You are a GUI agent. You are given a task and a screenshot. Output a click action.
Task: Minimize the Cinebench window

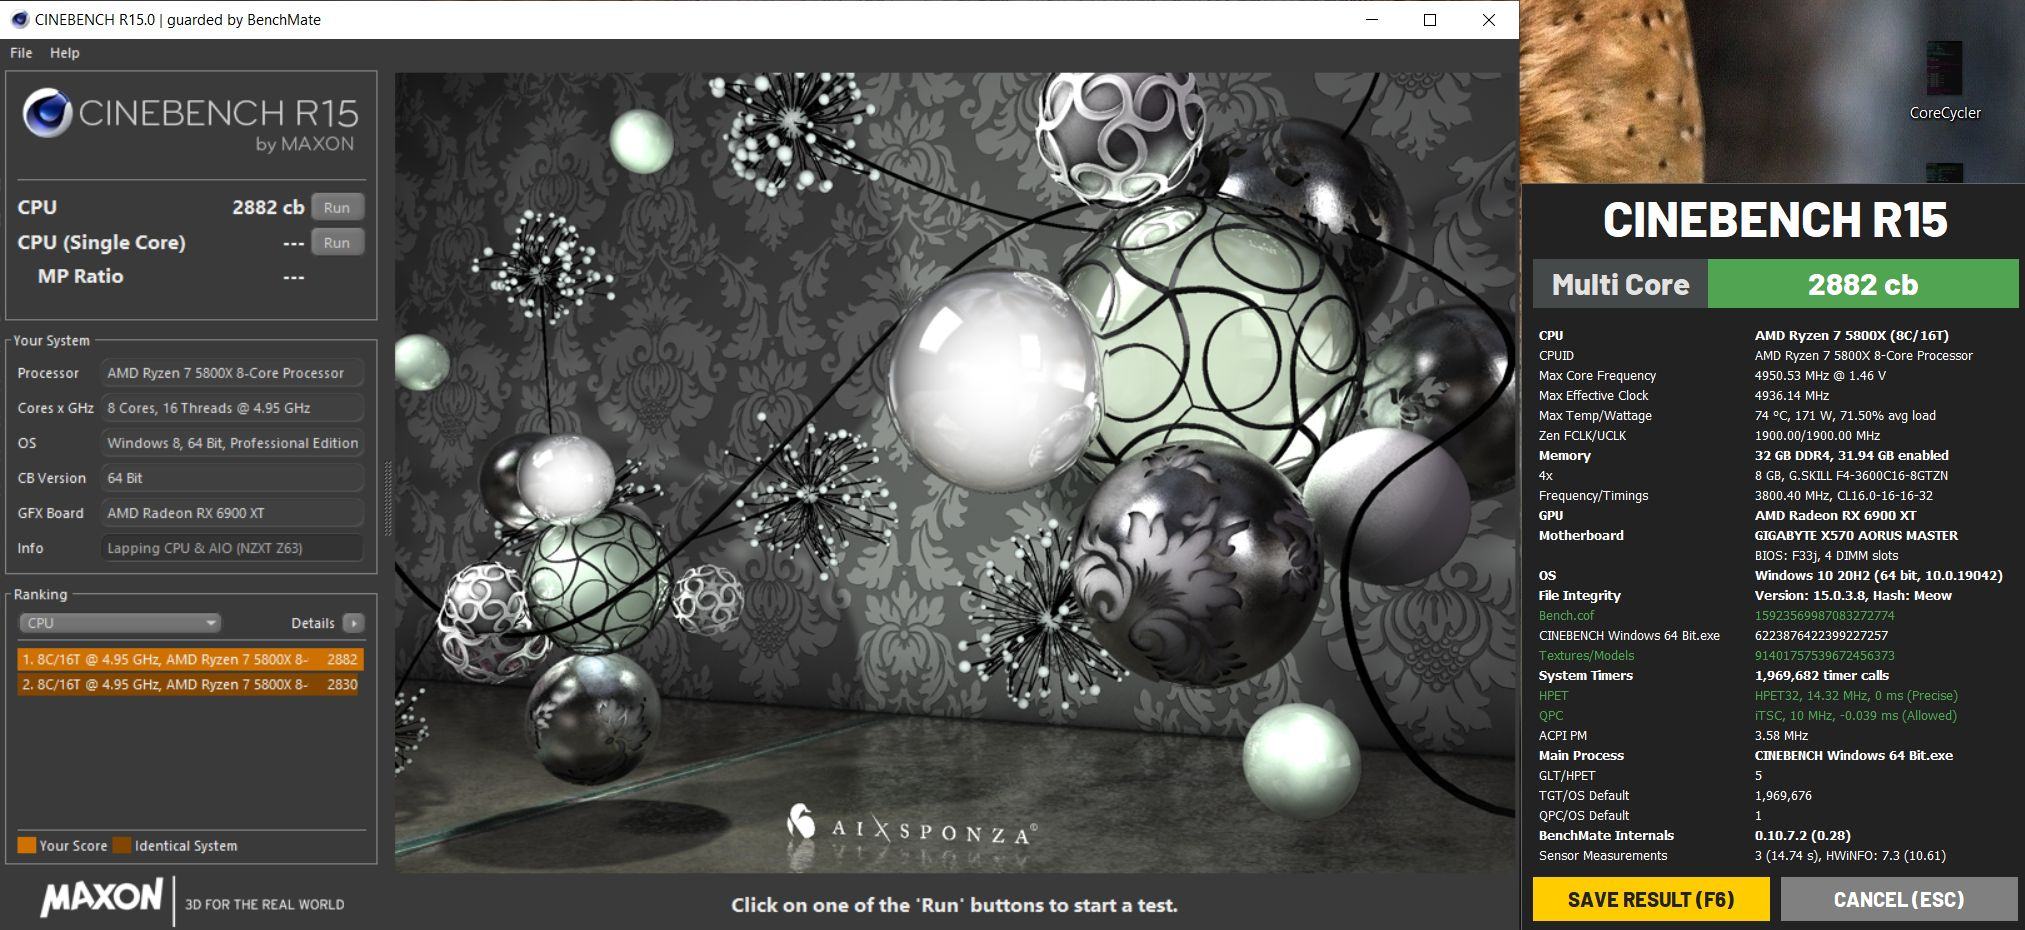(x=1372, y=20)
